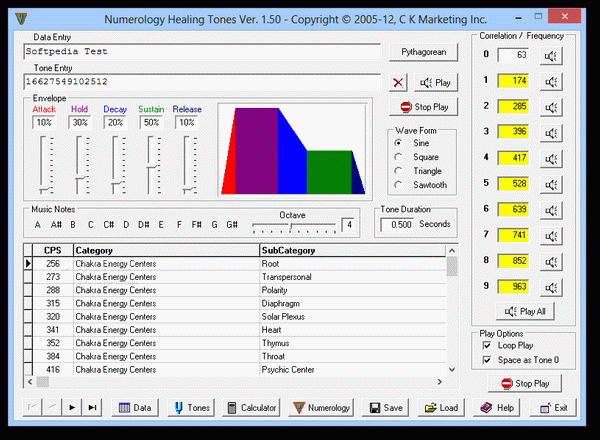The width and height of the screenshot is (600, 440).
Task: Click the Sustain envelope slider
Action: [153, 165]
